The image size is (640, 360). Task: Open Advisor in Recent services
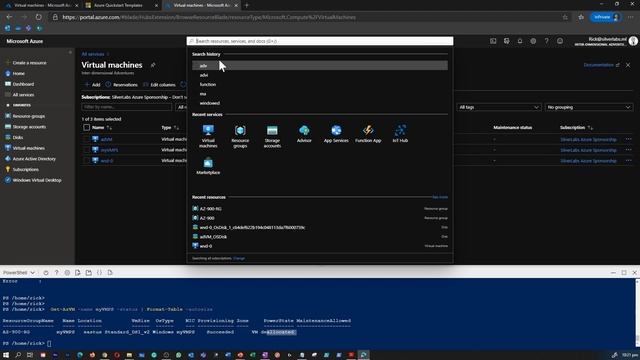click(304, 134)
